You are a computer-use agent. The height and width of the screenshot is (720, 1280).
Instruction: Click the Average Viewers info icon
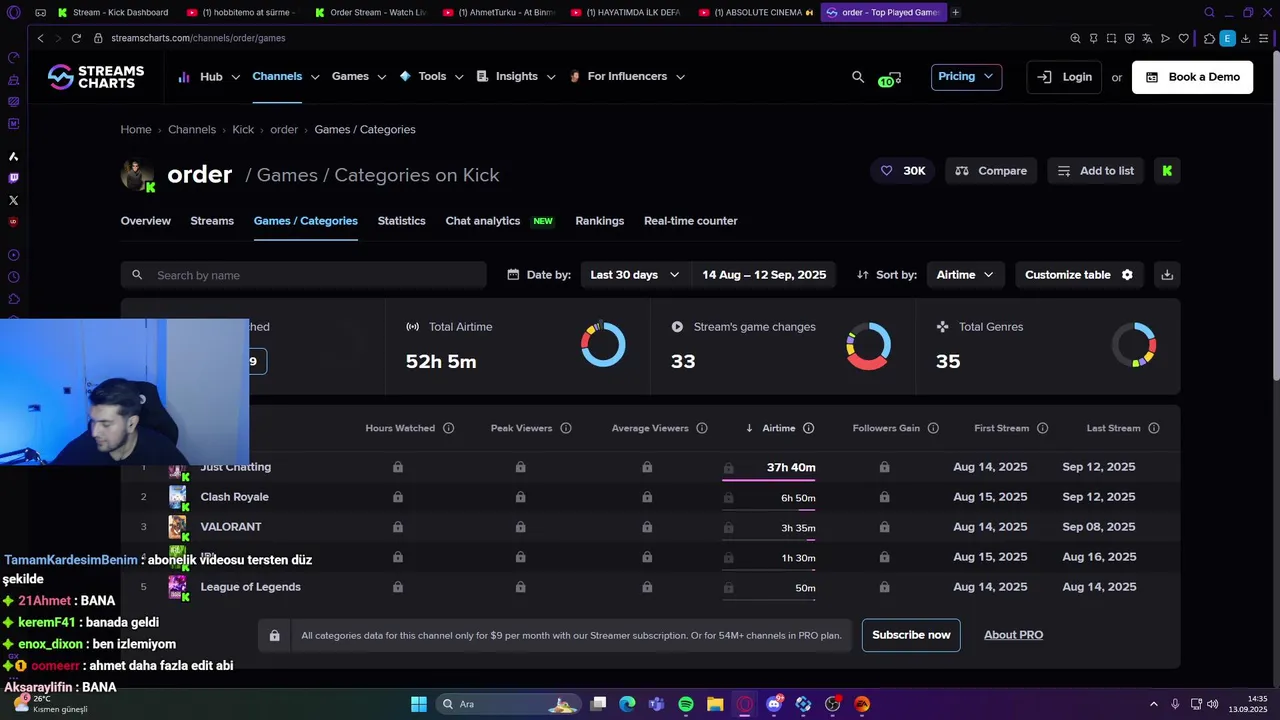click(x=702, y=428)
